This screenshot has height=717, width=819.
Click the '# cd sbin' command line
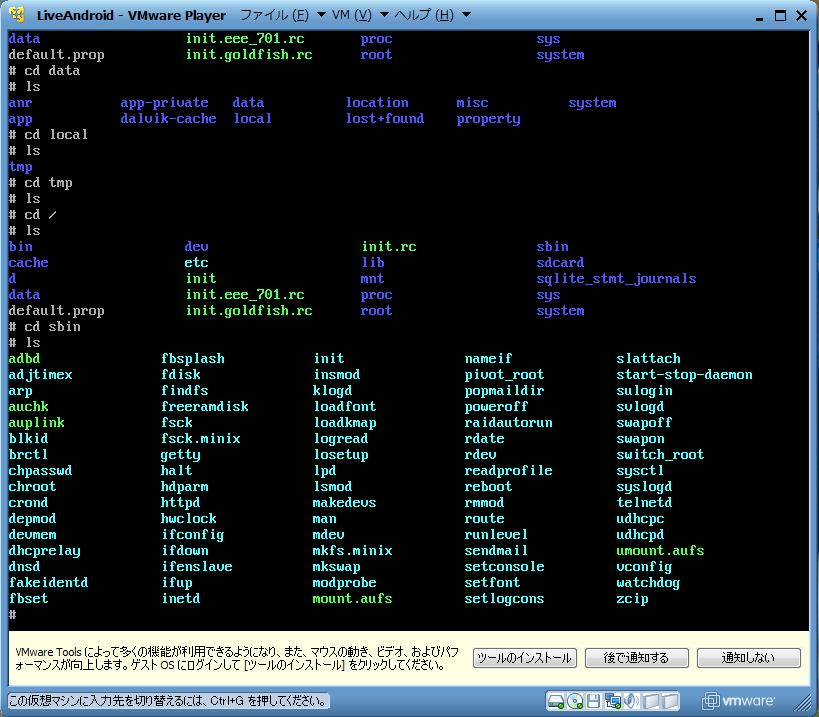pyautogui.click(x=44, y=327)
